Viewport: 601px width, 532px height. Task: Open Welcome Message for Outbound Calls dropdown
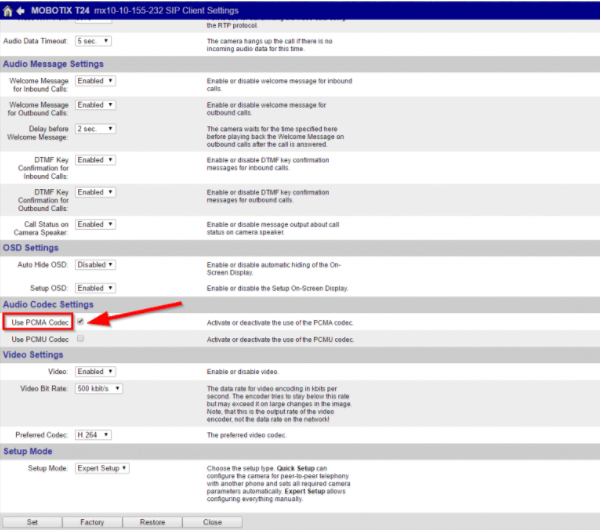97,104
